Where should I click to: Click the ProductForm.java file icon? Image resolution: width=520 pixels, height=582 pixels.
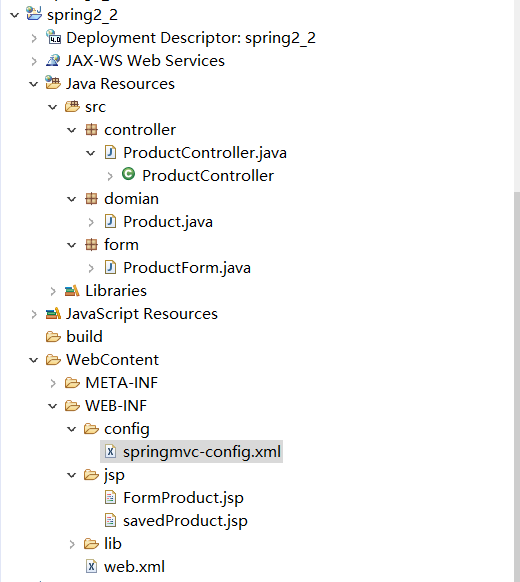(110, 268)
